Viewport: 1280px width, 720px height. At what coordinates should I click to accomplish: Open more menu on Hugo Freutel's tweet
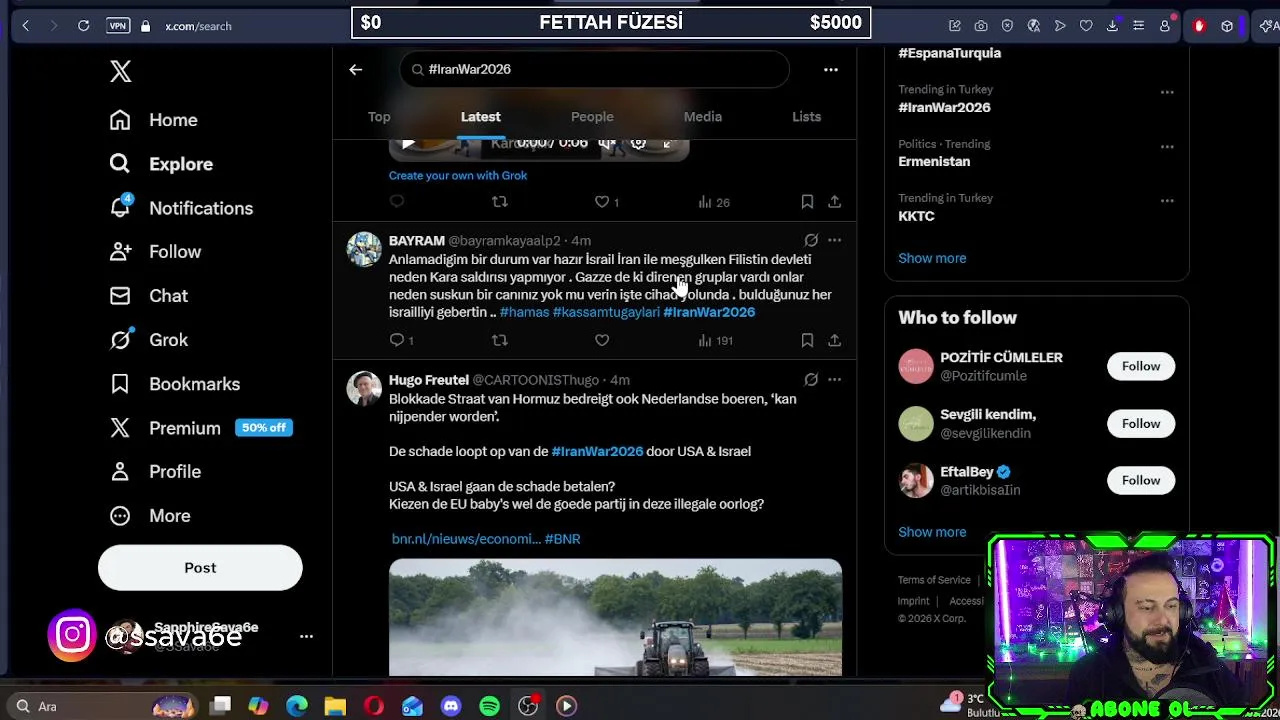[x=834, y=379]
